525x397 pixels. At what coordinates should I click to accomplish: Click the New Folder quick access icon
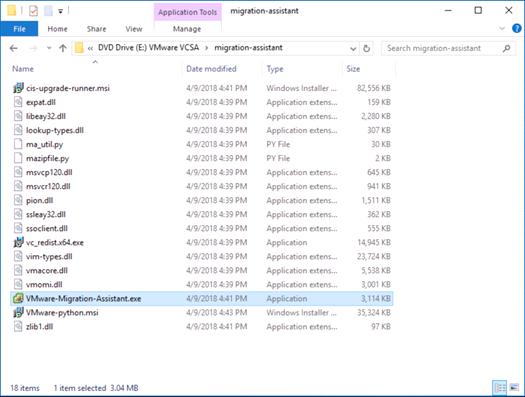pyautogui.click(x=49, y=11)
